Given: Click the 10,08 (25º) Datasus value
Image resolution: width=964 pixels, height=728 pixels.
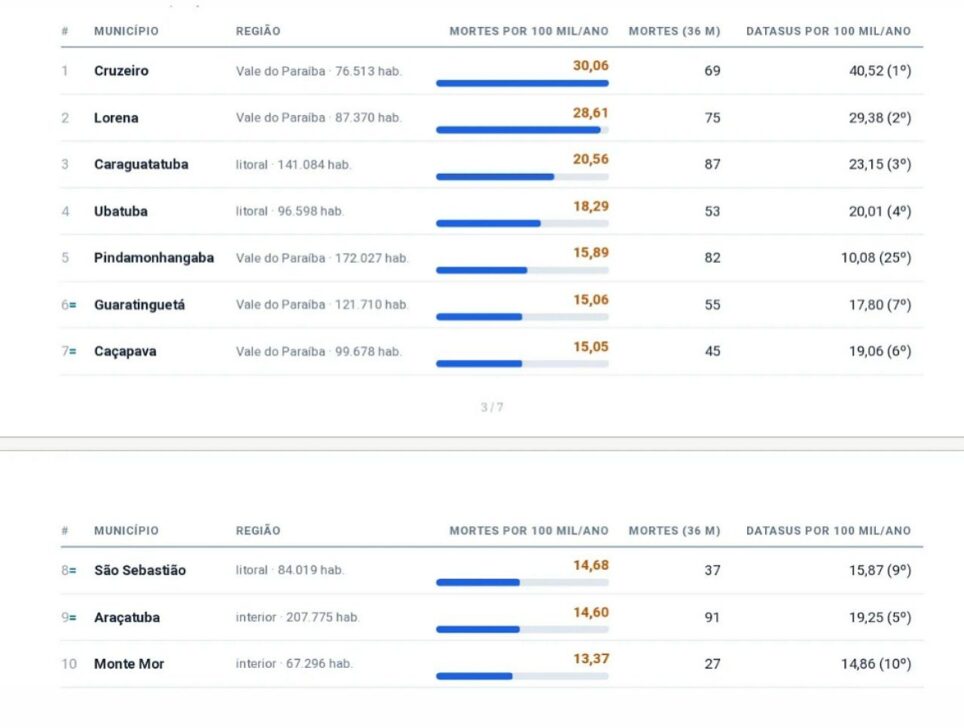Looking at the screenshot, I should pyautogui.click(x=875, y=258).
